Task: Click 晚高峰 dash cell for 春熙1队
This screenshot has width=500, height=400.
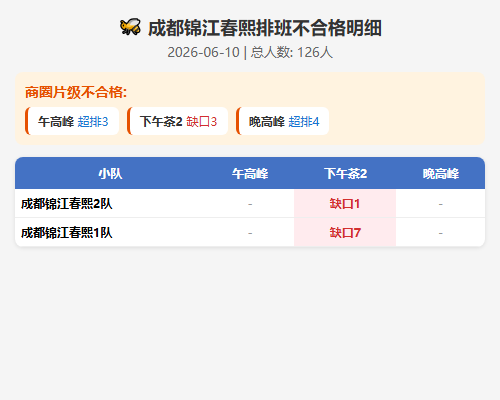Action: pyautogui.click(x=441, y=233)
